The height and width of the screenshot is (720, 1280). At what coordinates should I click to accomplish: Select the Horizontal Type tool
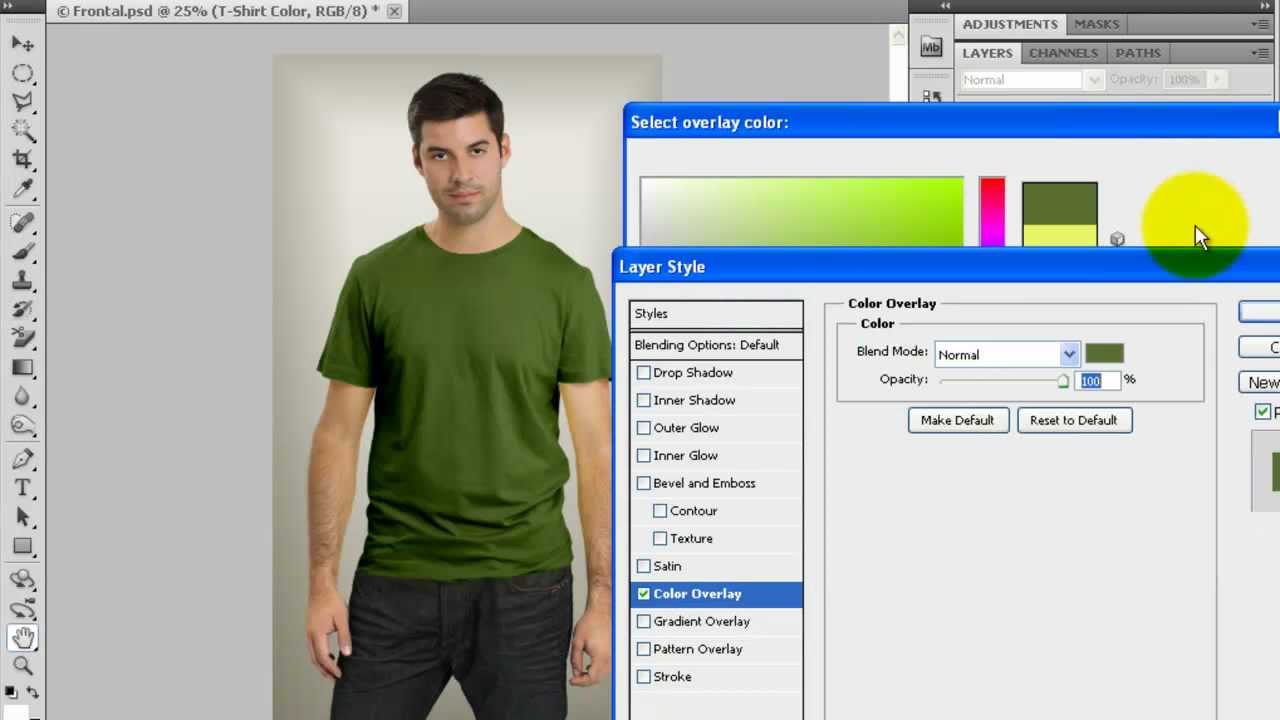pyautogui.click(x=22, y=488)
